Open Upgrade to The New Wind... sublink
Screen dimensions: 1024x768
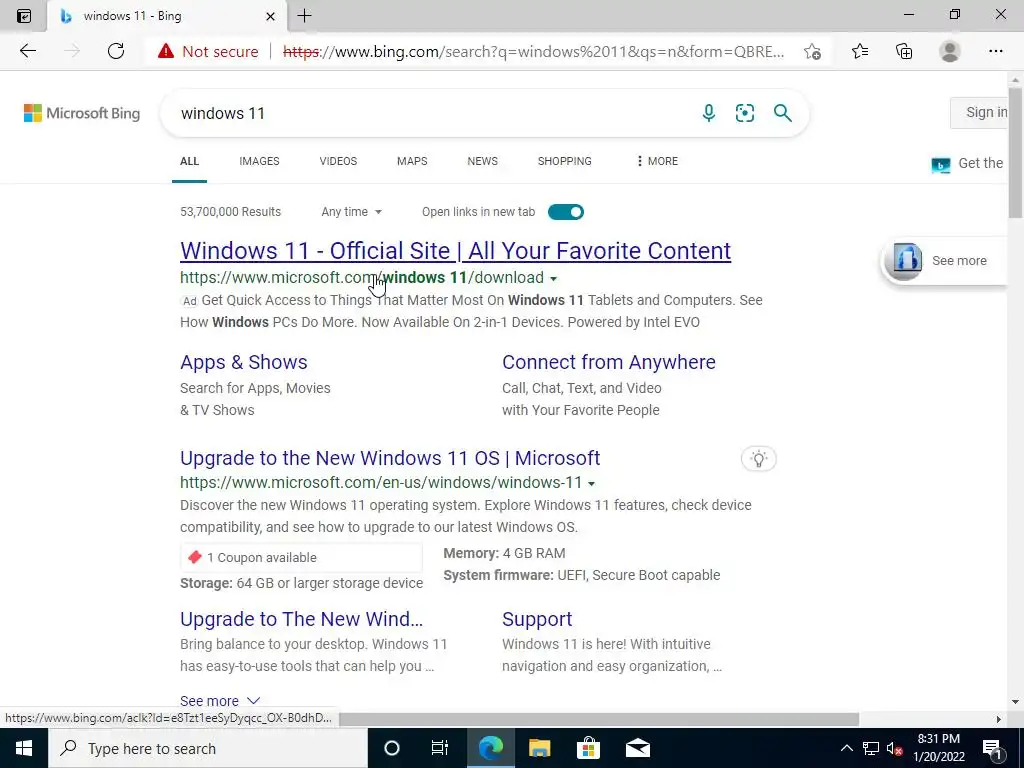302,619
